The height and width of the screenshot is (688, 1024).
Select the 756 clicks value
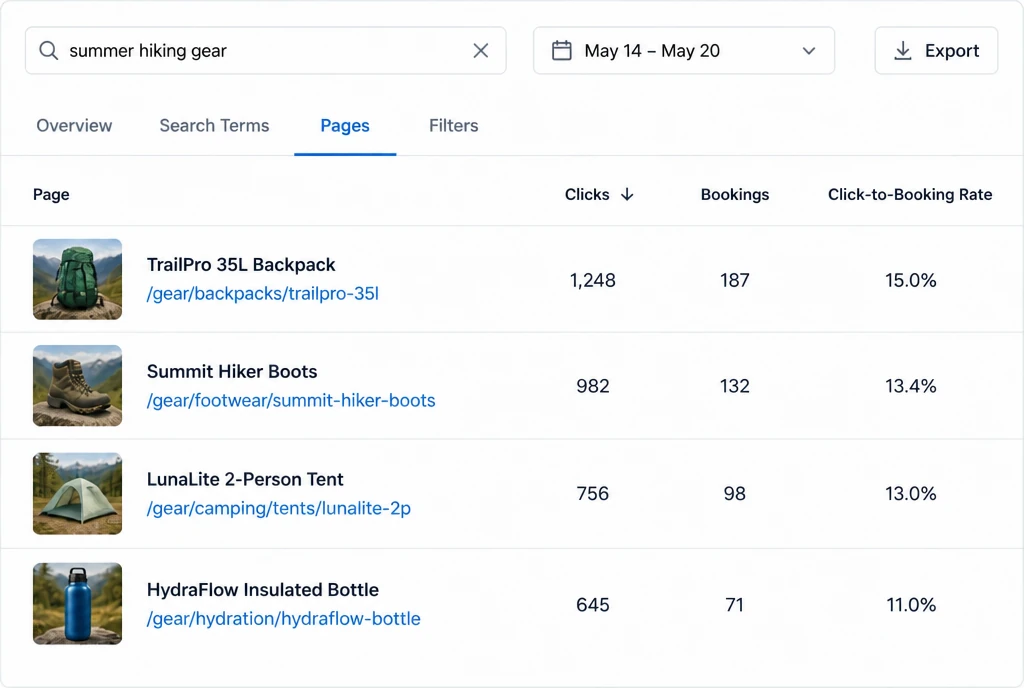[592, 493]
